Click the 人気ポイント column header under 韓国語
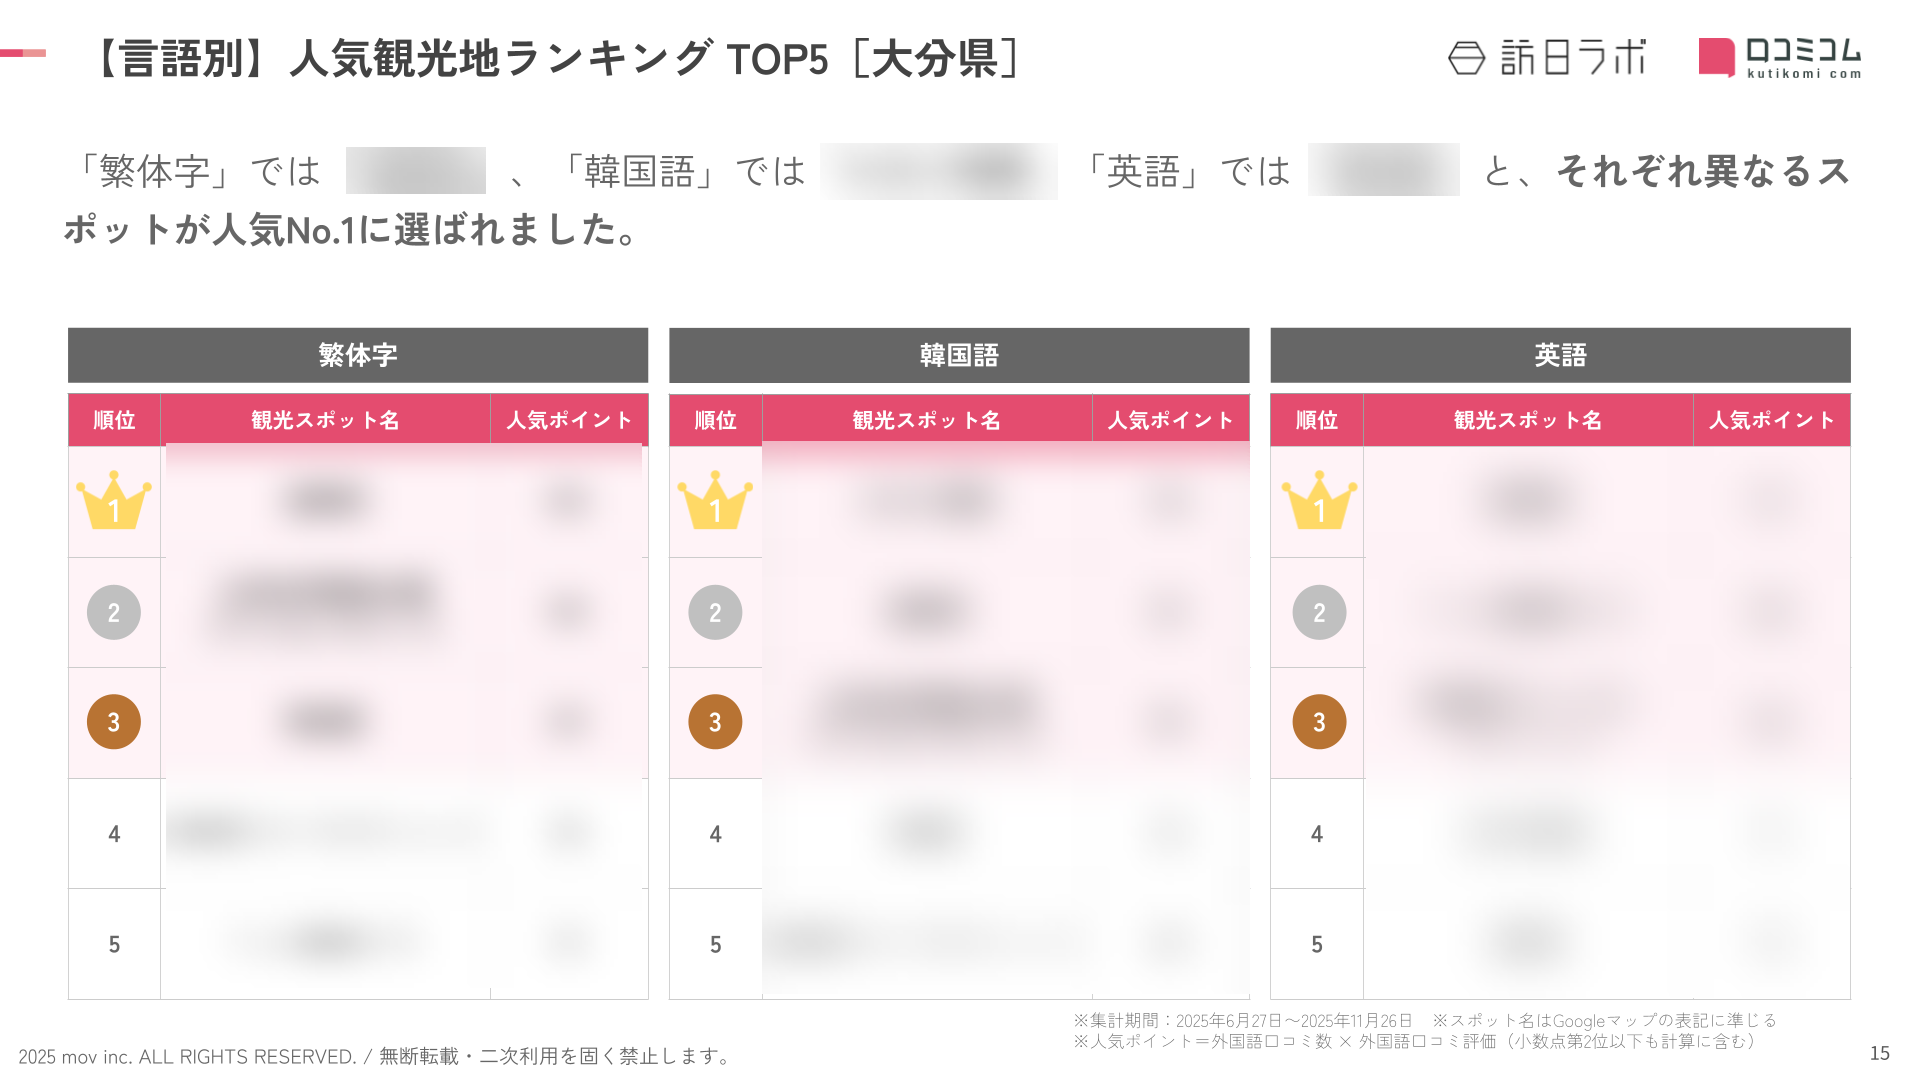The image size is (1919, 1080). pos(1171,420)
